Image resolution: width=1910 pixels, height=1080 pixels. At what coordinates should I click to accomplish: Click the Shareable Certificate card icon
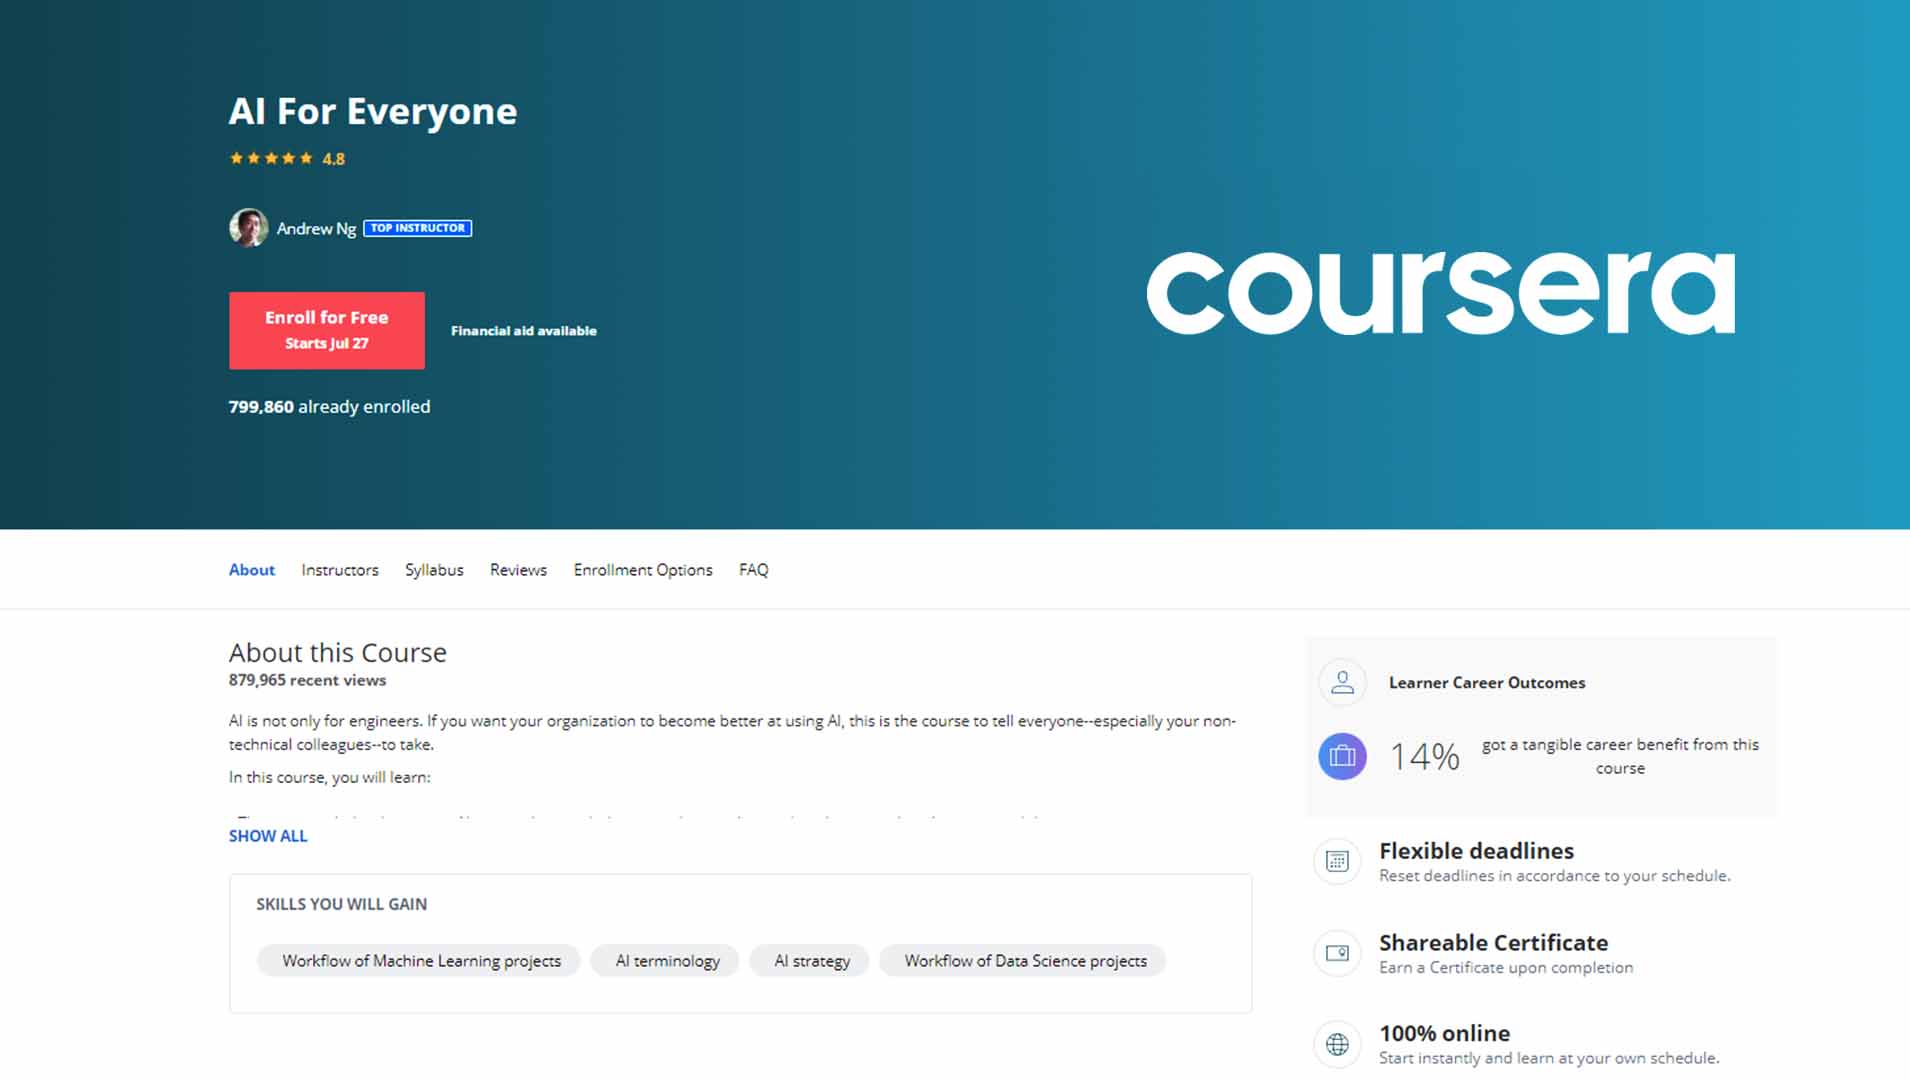[x=1337, y=953]
